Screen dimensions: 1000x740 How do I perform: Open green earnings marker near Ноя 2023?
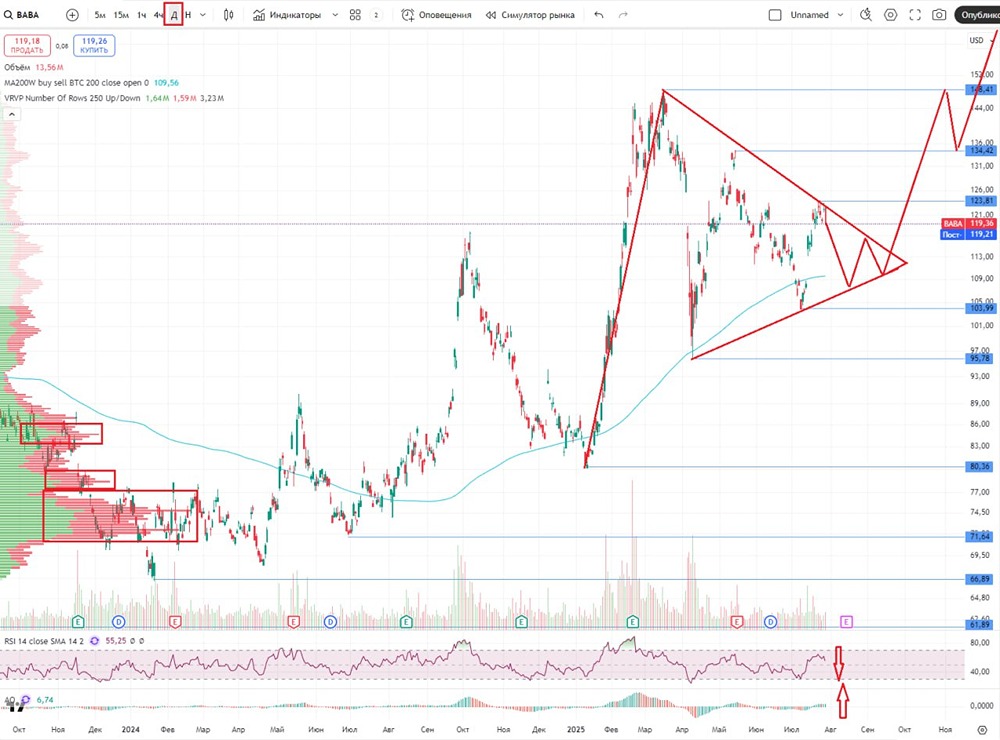(x=78, y=621)
